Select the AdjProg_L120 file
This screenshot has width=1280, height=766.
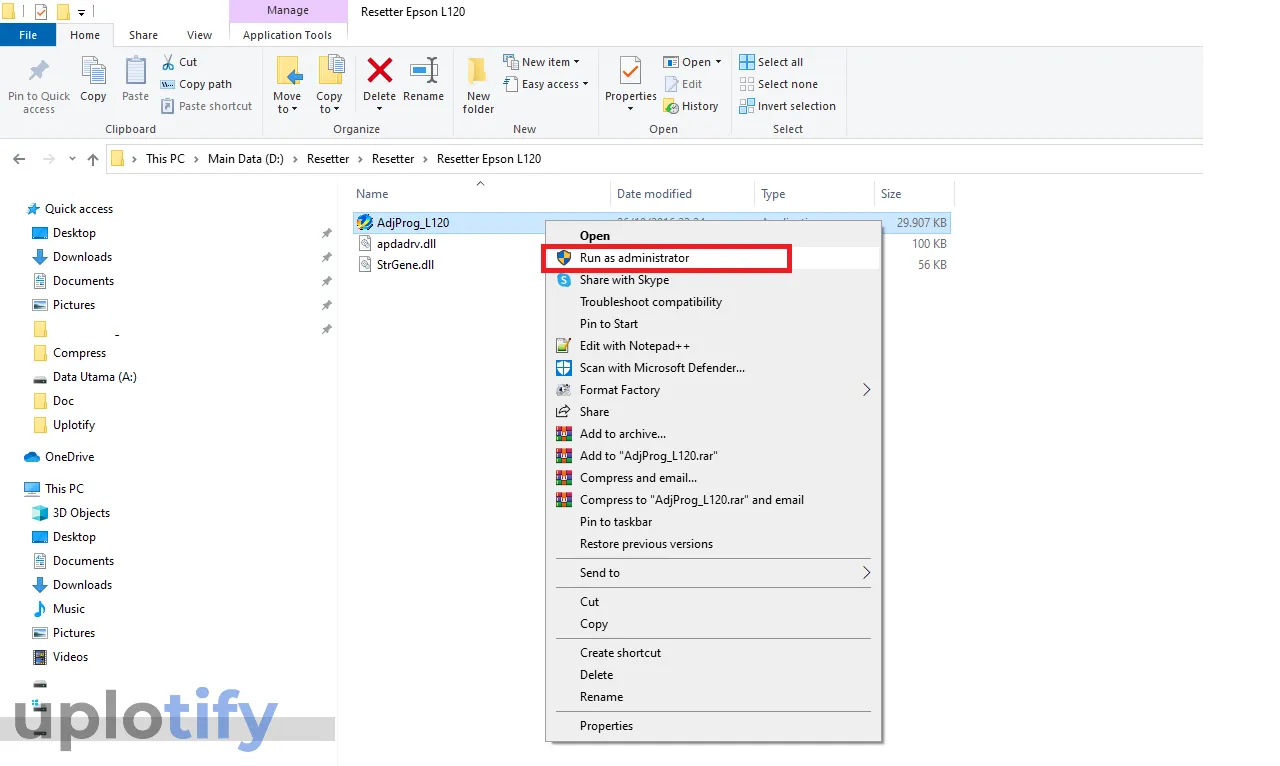[413, 222]
